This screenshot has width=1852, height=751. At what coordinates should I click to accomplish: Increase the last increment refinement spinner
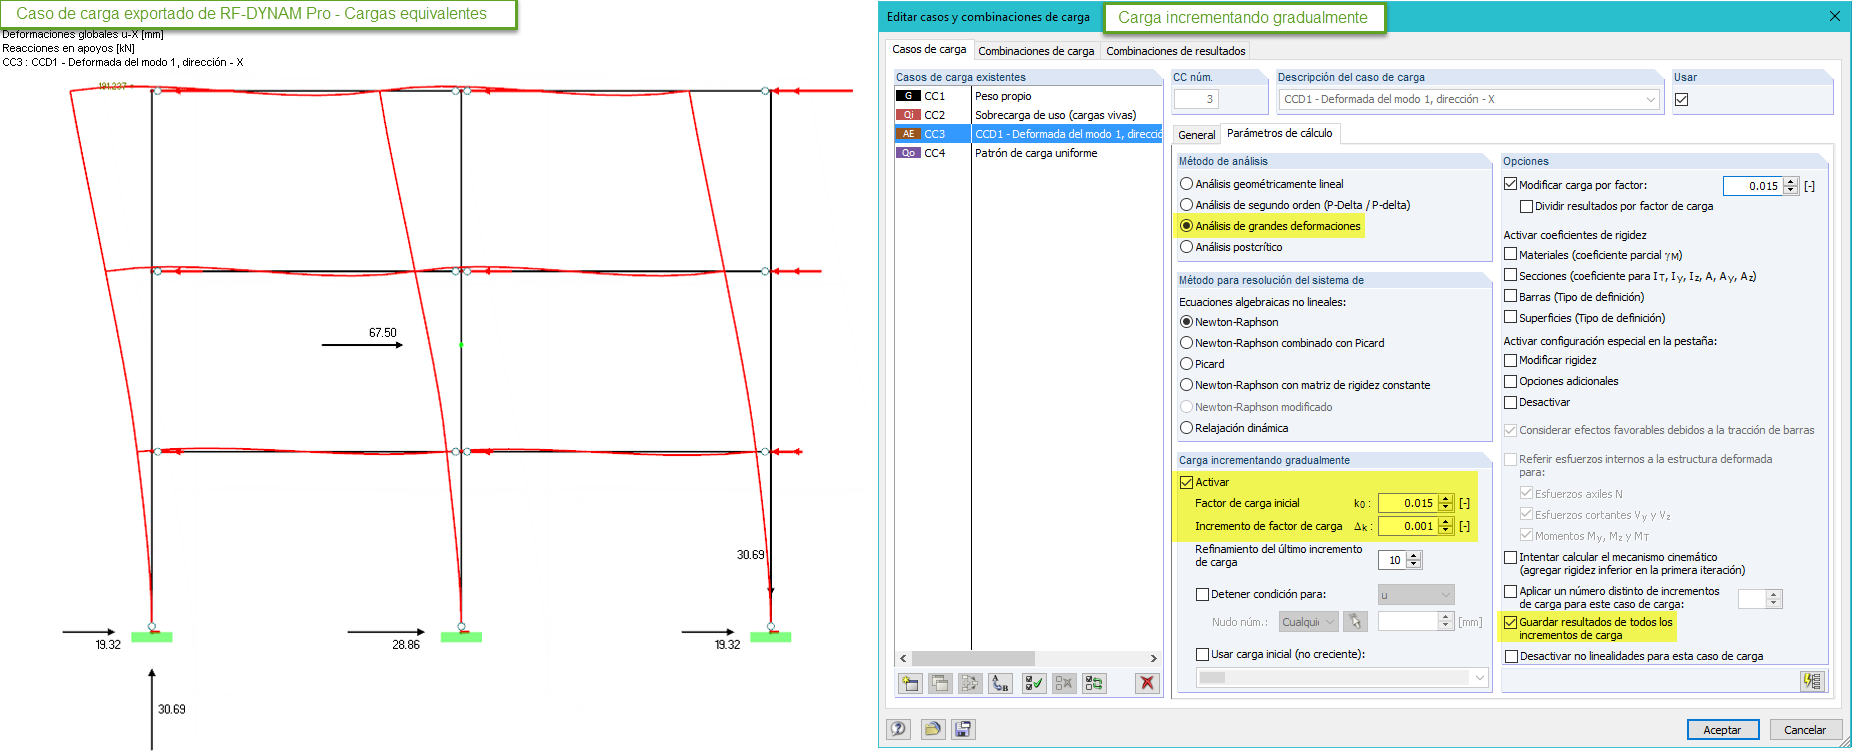pos(1414,556)
